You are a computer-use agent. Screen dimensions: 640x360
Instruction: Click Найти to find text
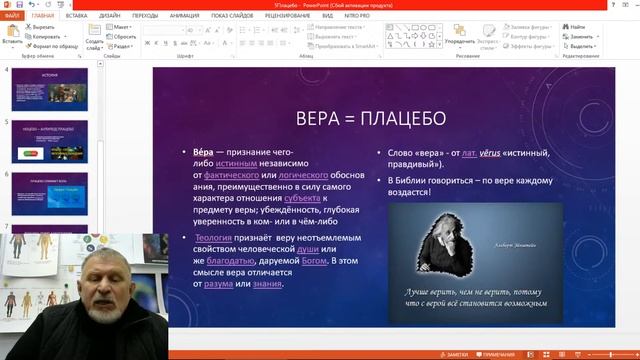coord(574,27)
